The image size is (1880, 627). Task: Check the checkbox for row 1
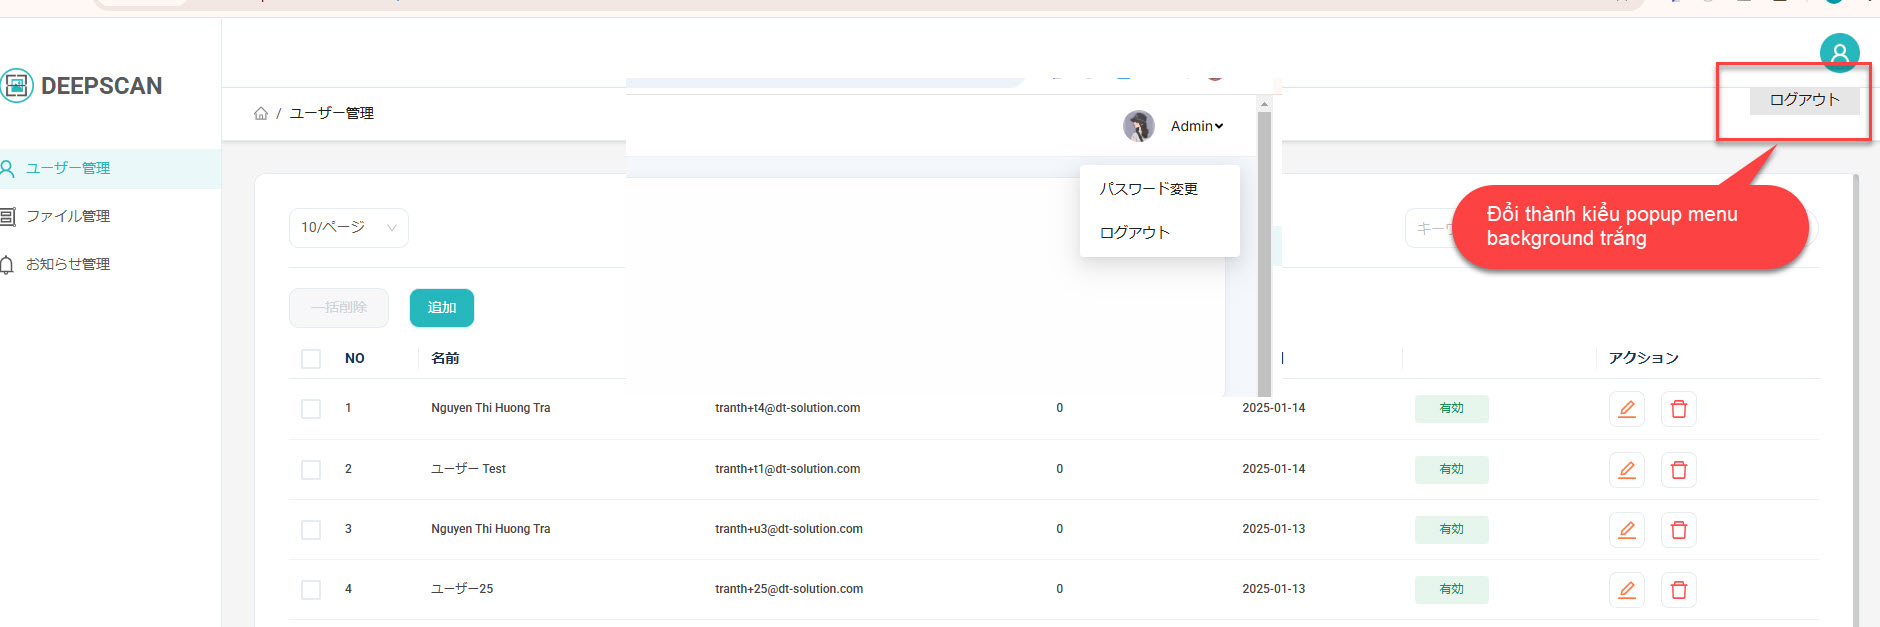(311, 409)
